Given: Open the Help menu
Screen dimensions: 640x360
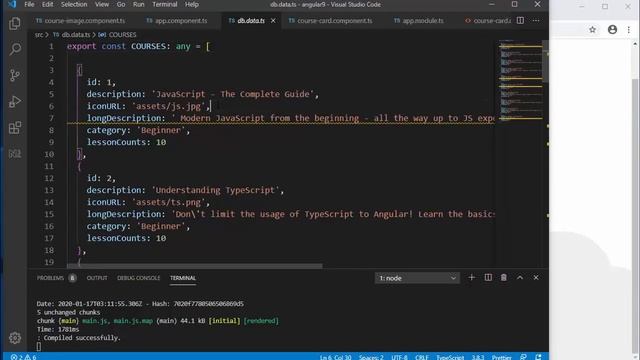Looking at the screenshot, I should coord(191,4).
